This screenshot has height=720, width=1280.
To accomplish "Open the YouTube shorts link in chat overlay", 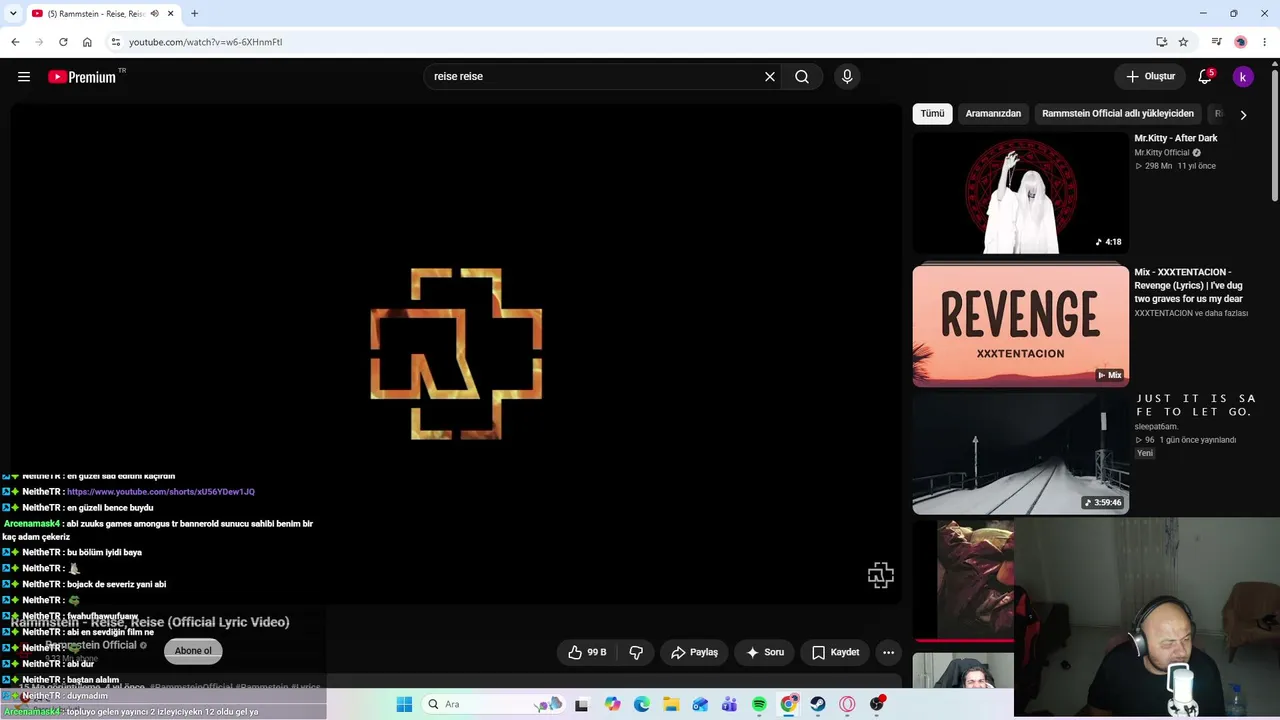I will [x=161, y=492].
